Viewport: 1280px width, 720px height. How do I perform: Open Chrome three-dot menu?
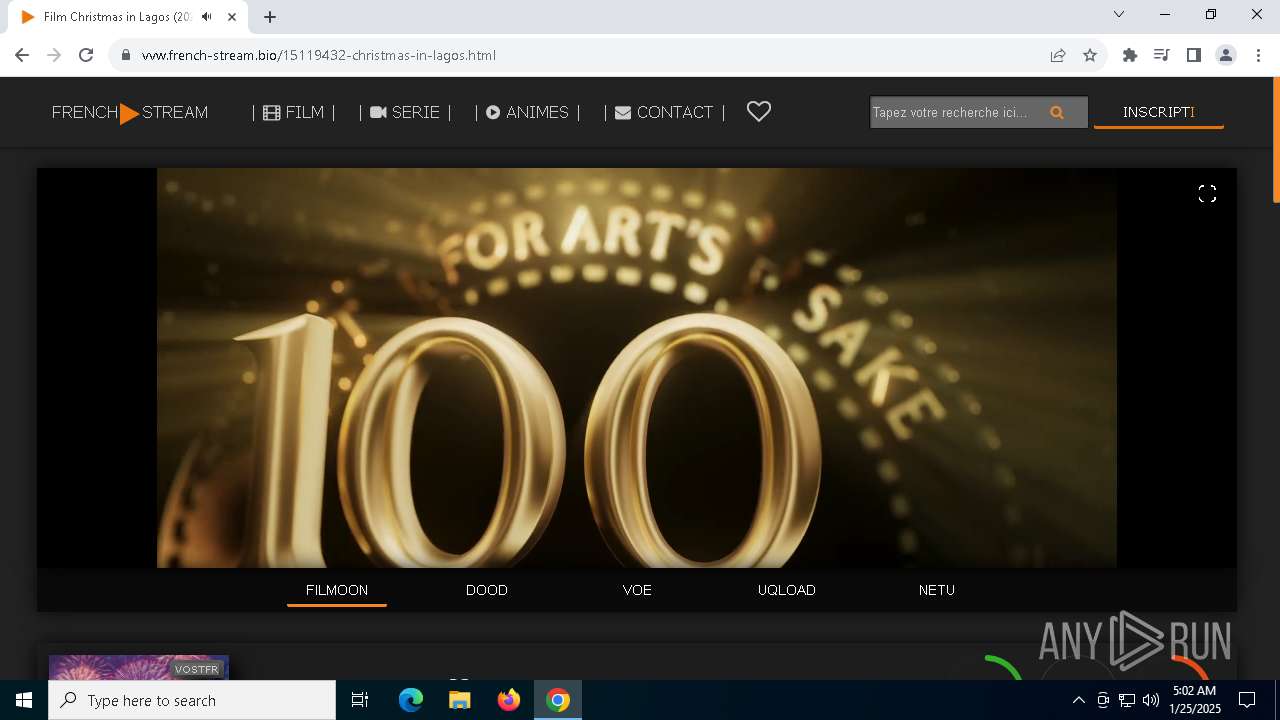(1258, 55)
